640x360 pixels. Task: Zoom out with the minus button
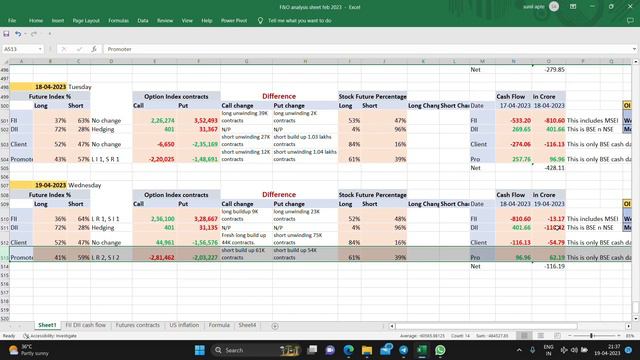coord(570,336)
